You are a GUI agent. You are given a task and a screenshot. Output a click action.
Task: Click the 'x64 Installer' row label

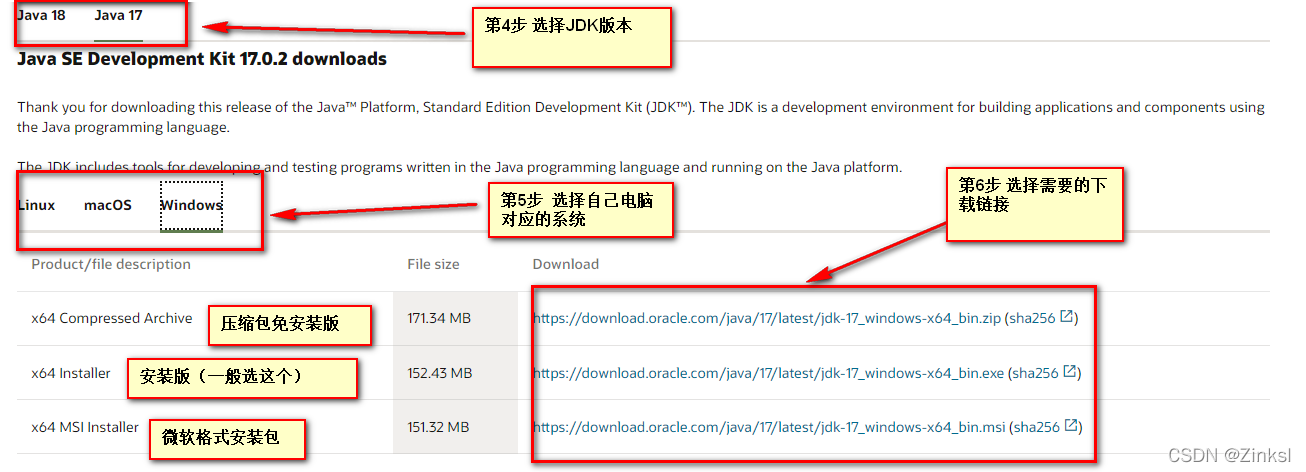[71, 373]
